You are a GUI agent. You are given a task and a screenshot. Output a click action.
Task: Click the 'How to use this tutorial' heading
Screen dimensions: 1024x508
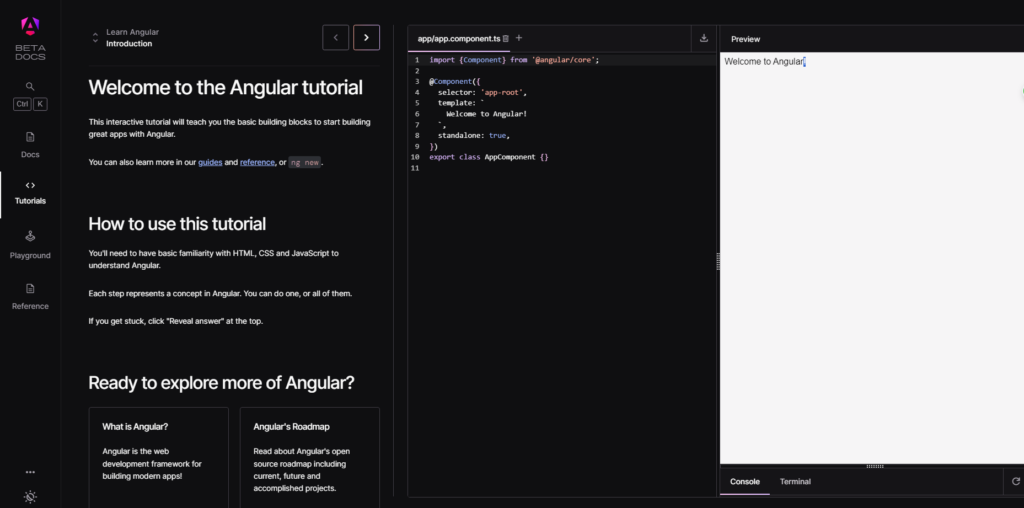[177, 224]
